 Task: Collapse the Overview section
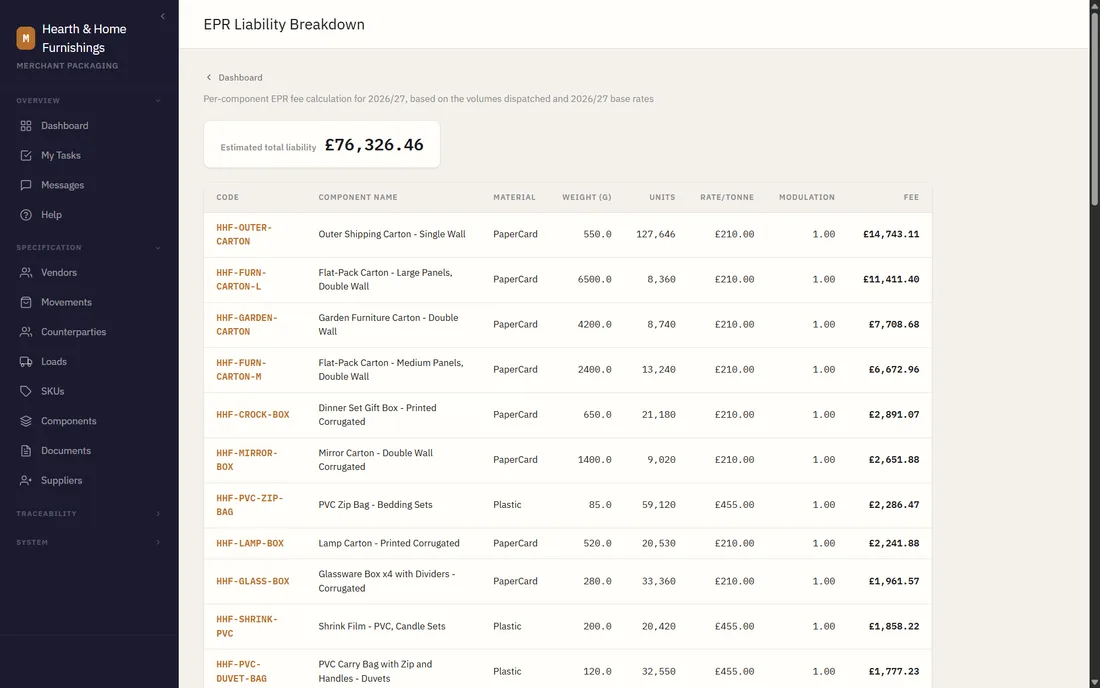(x=158, y=101)
